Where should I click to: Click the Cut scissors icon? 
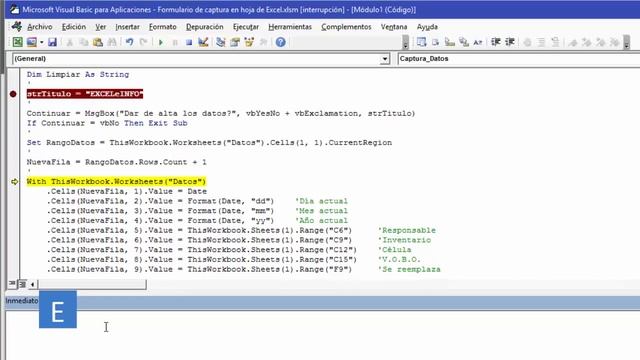[70, 42]
